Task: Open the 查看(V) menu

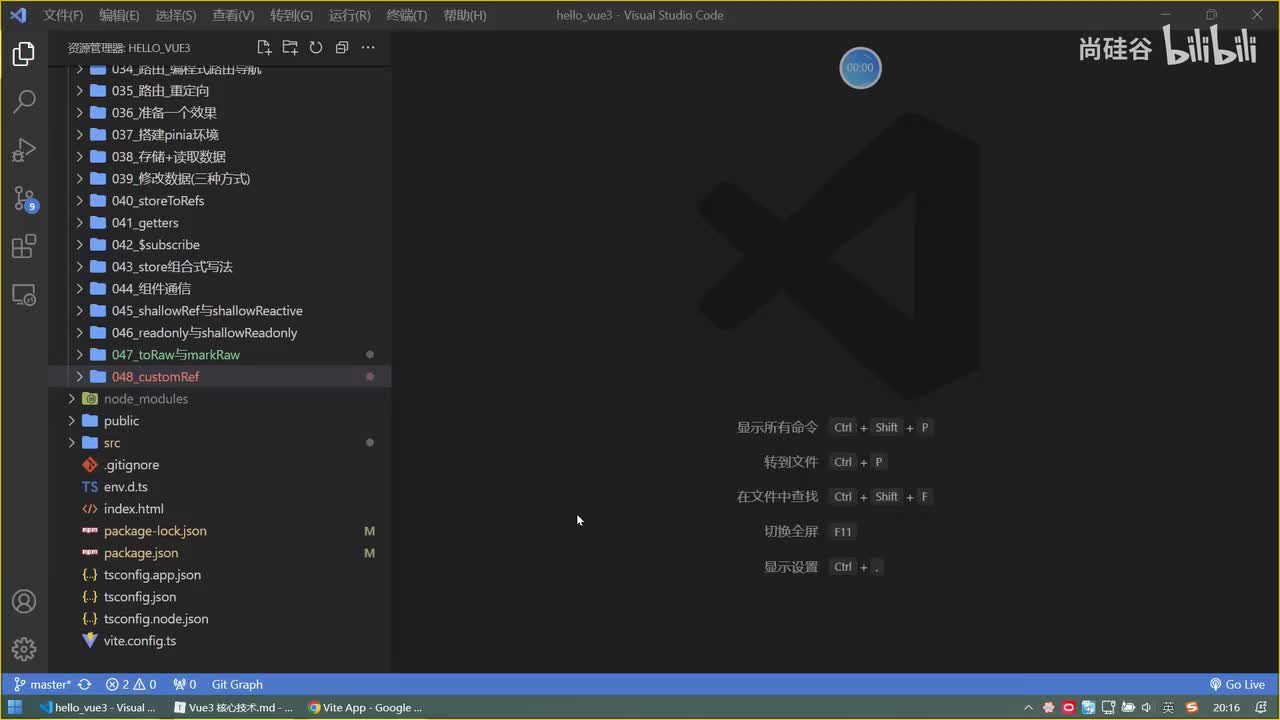Action: click(233, 15)
